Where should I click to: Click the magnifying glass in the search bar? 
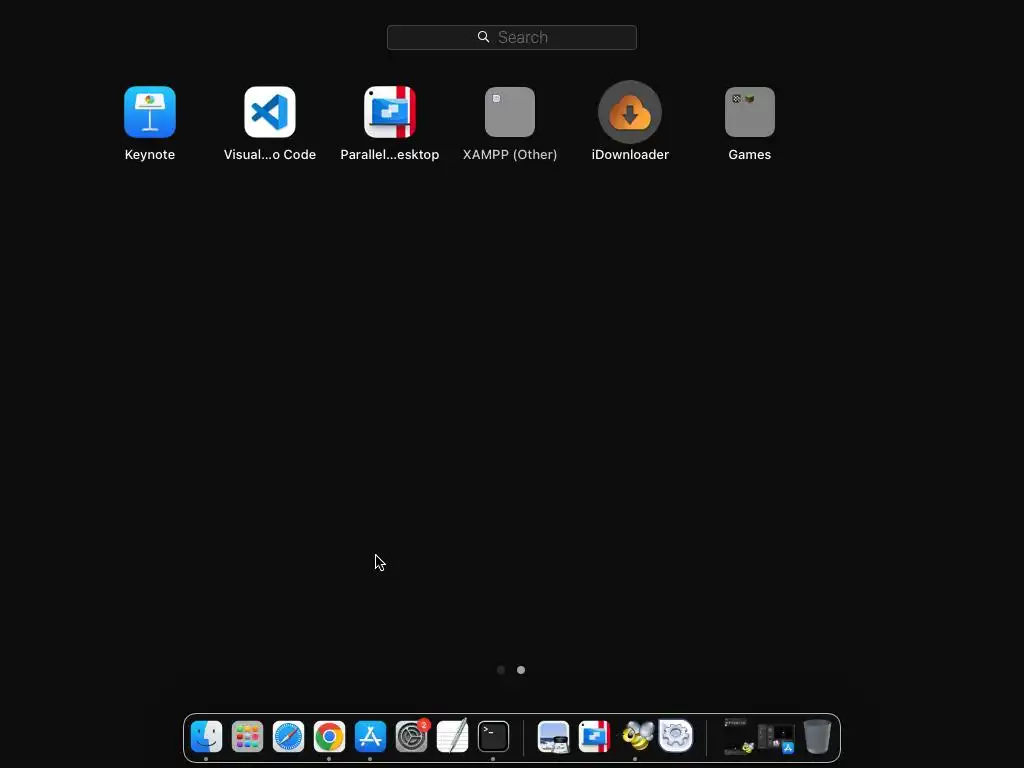click(483, 37)
